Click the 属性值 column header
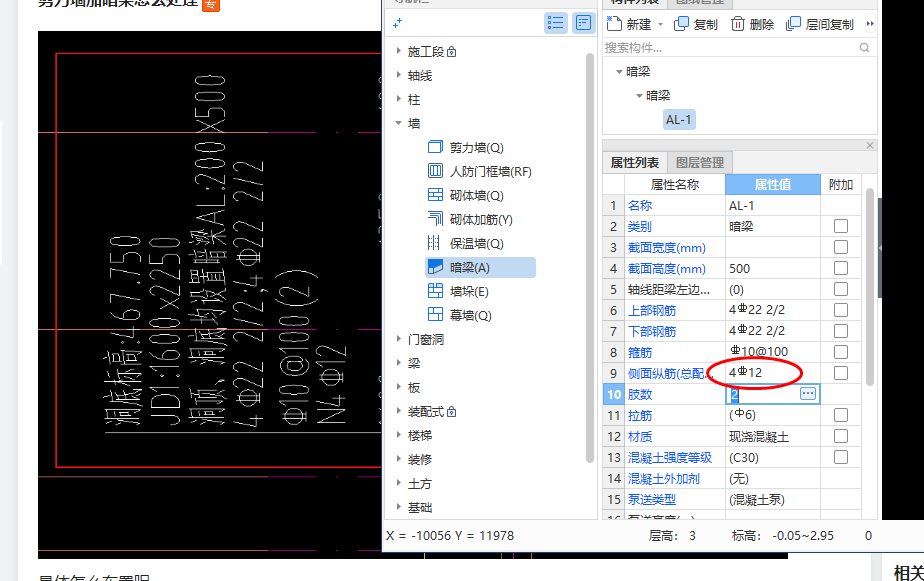The width and height of the screenshot is (924, 581). tap(773, 184)
